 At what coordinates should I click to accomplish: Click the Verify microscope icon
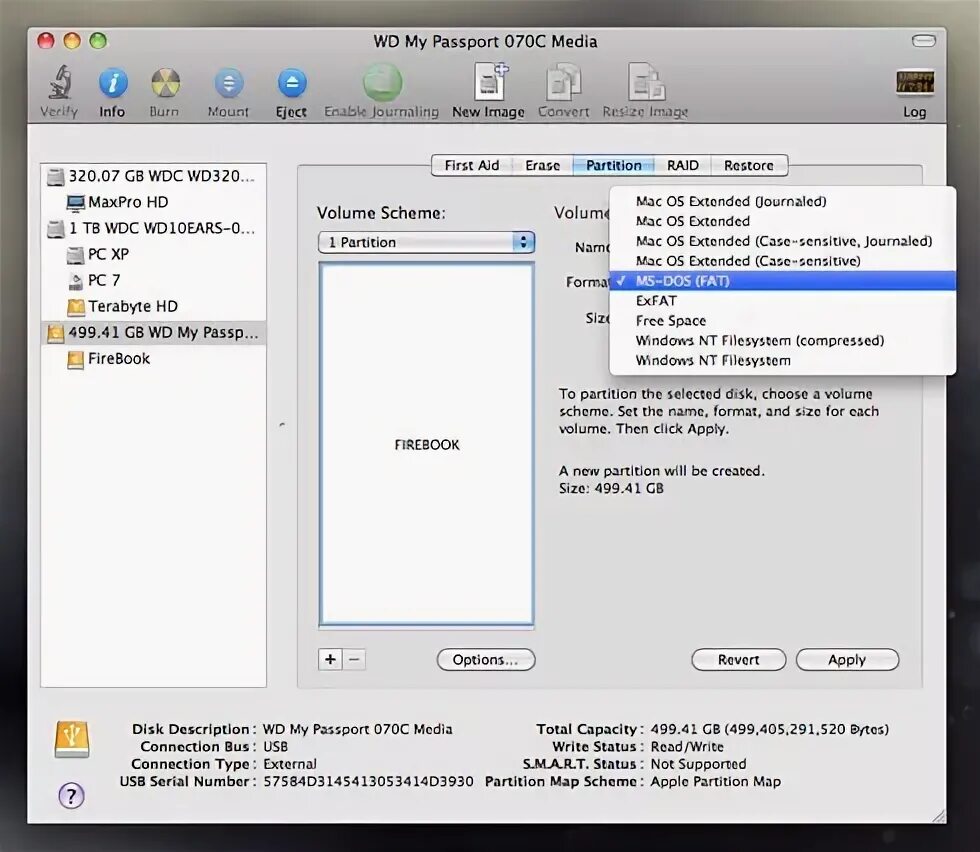click(59, 83)
